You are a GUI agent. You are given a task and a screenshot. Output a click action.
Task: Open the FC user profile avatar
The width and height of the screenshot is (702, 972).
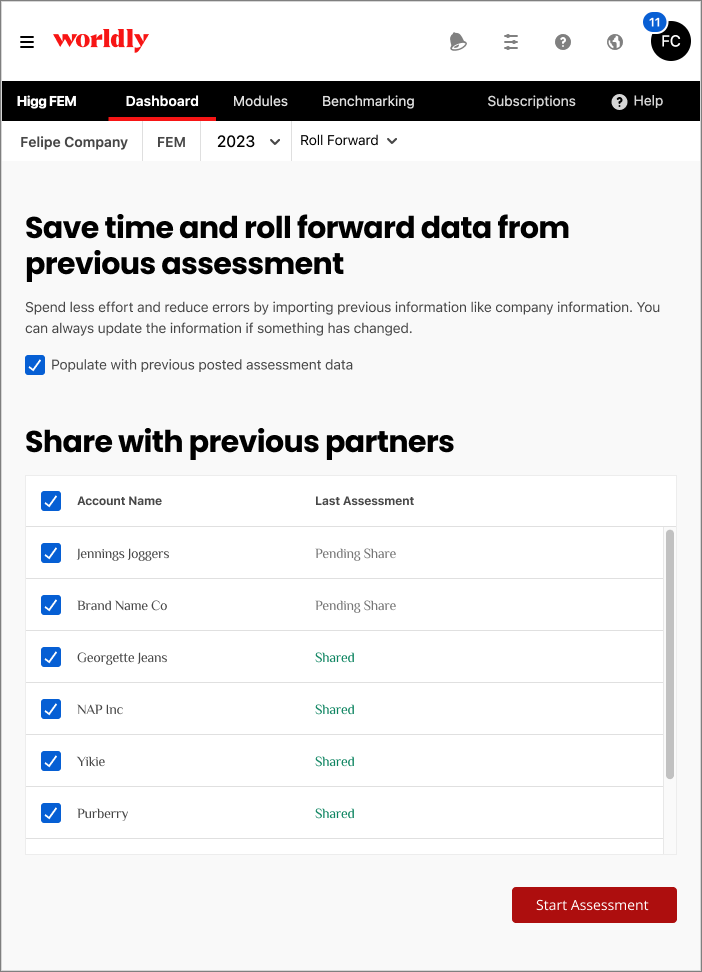670,42
